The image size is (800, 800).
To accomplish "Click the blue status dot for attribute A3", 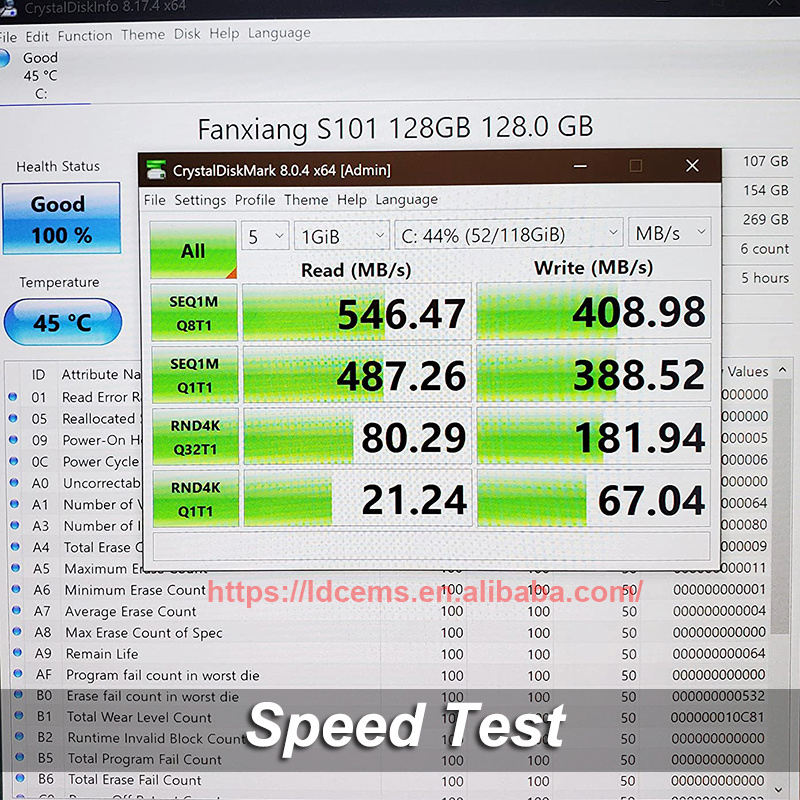I will pos(15,525).
